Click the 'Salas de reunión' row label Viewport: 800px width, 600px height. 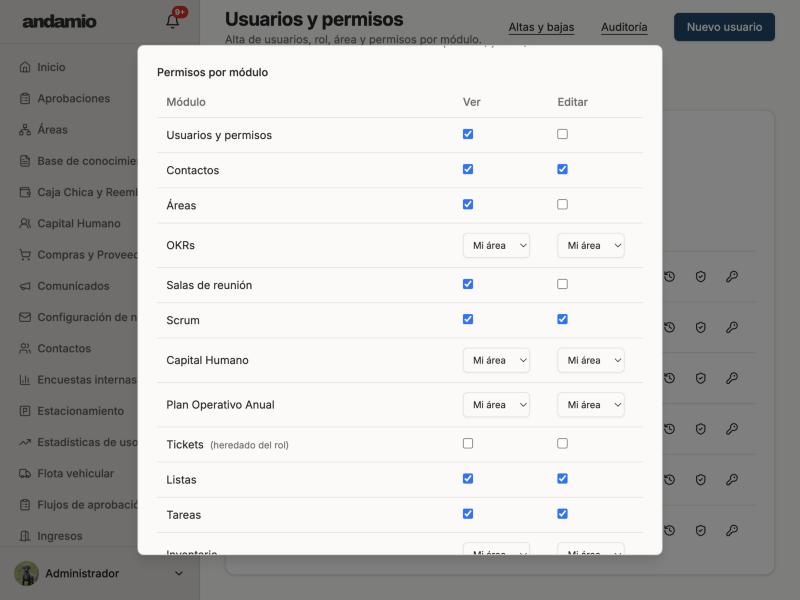pos(209,285)
